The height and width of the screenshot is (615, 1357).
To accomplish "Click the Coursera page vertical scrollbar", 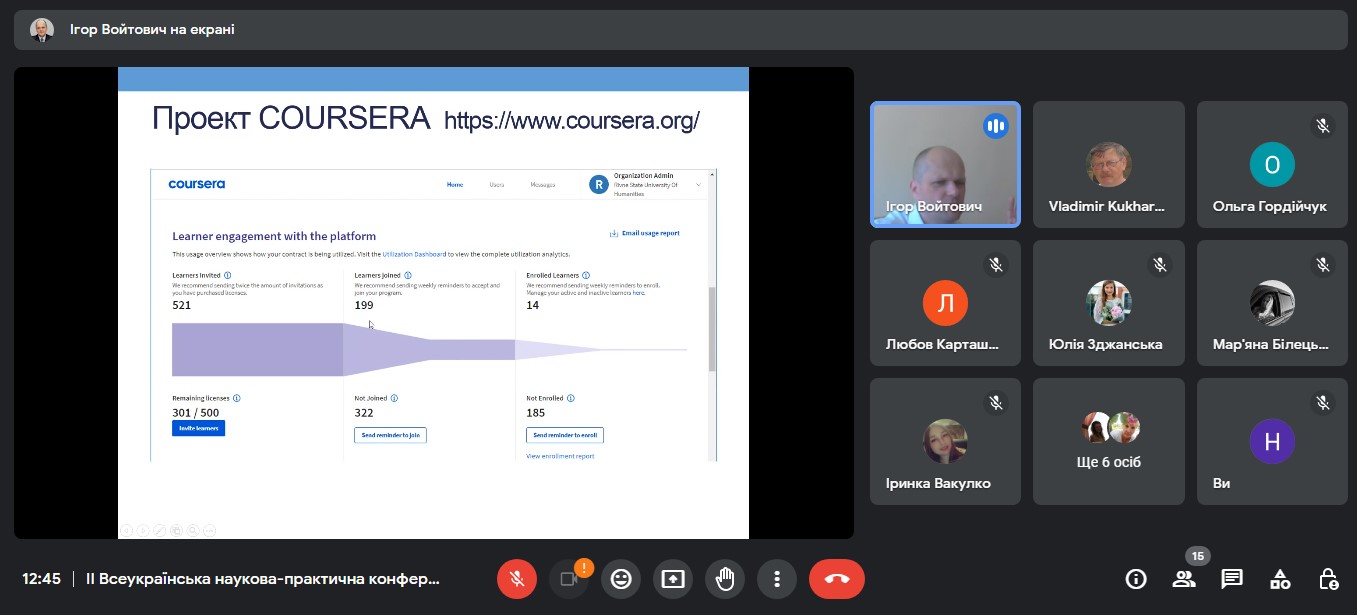I will (712, 330).
